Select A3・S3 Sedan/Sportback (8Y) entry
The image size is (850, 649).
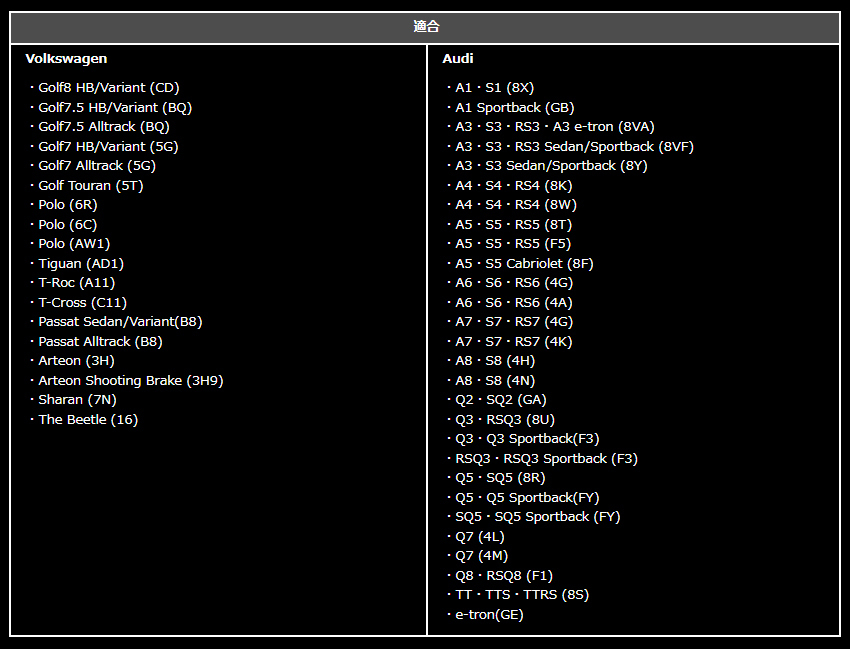click(551, 166)
